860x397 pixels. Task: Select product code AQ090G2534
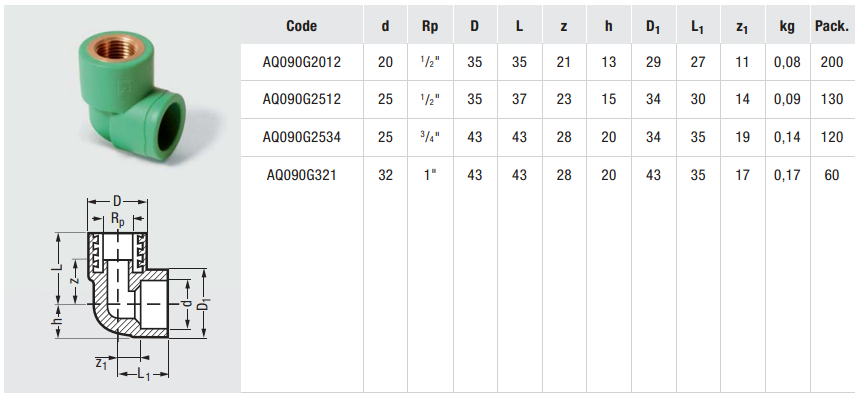pyautogui.click(x=302, y=137)
